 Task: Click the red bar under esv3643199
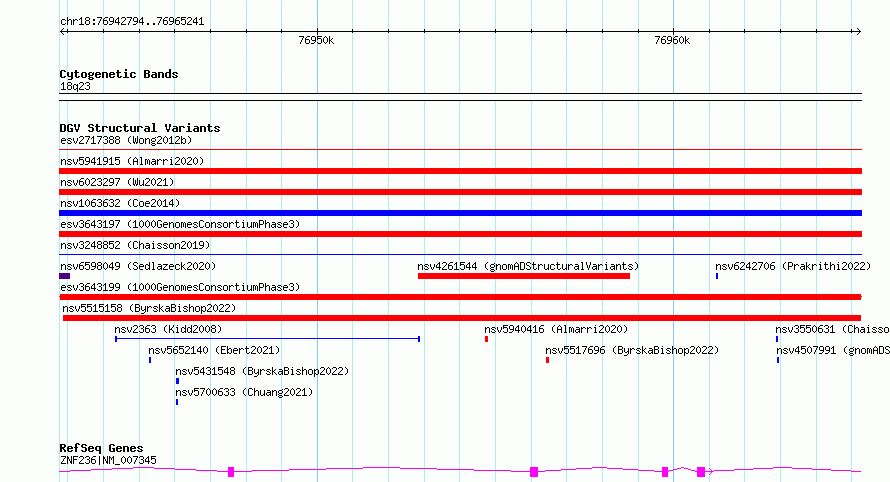460,297
